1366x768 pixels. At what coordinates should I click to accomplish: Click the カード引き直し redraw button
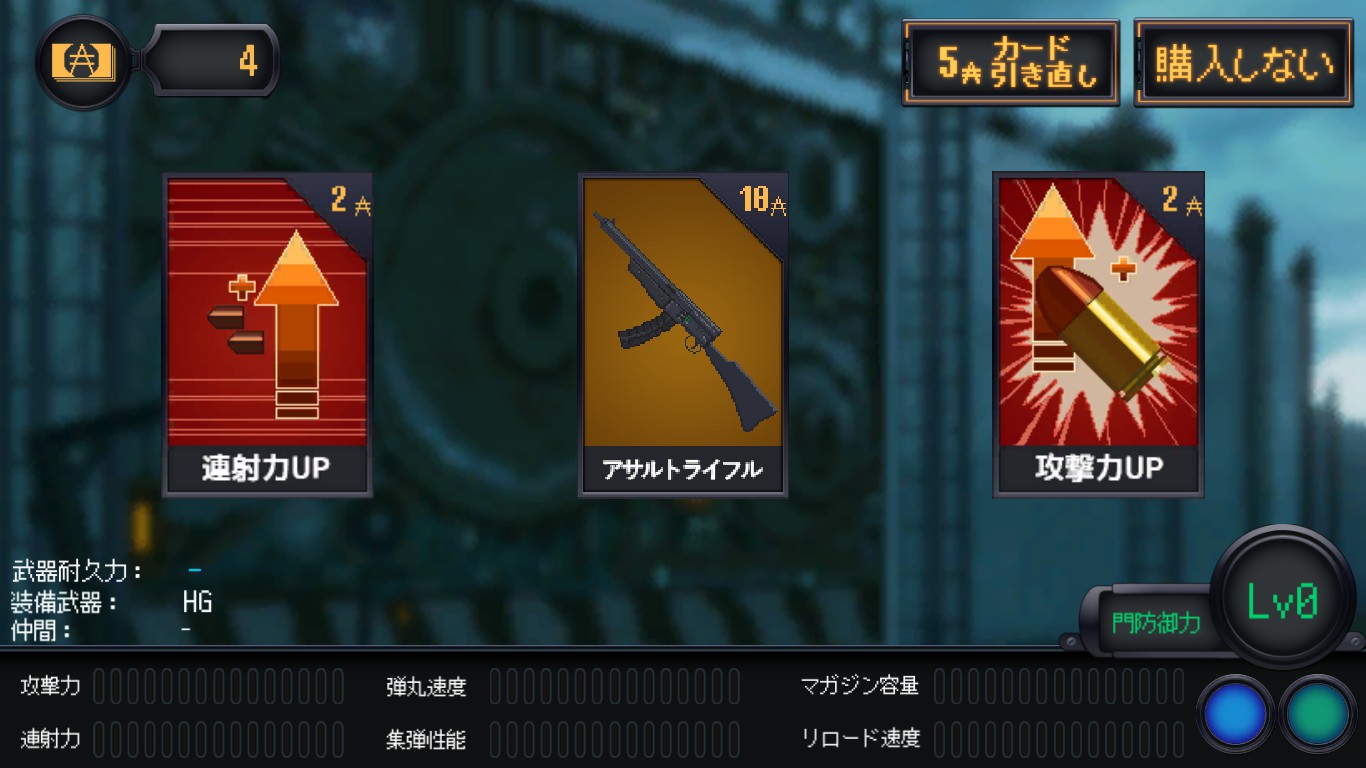[x=1011, y=63]
